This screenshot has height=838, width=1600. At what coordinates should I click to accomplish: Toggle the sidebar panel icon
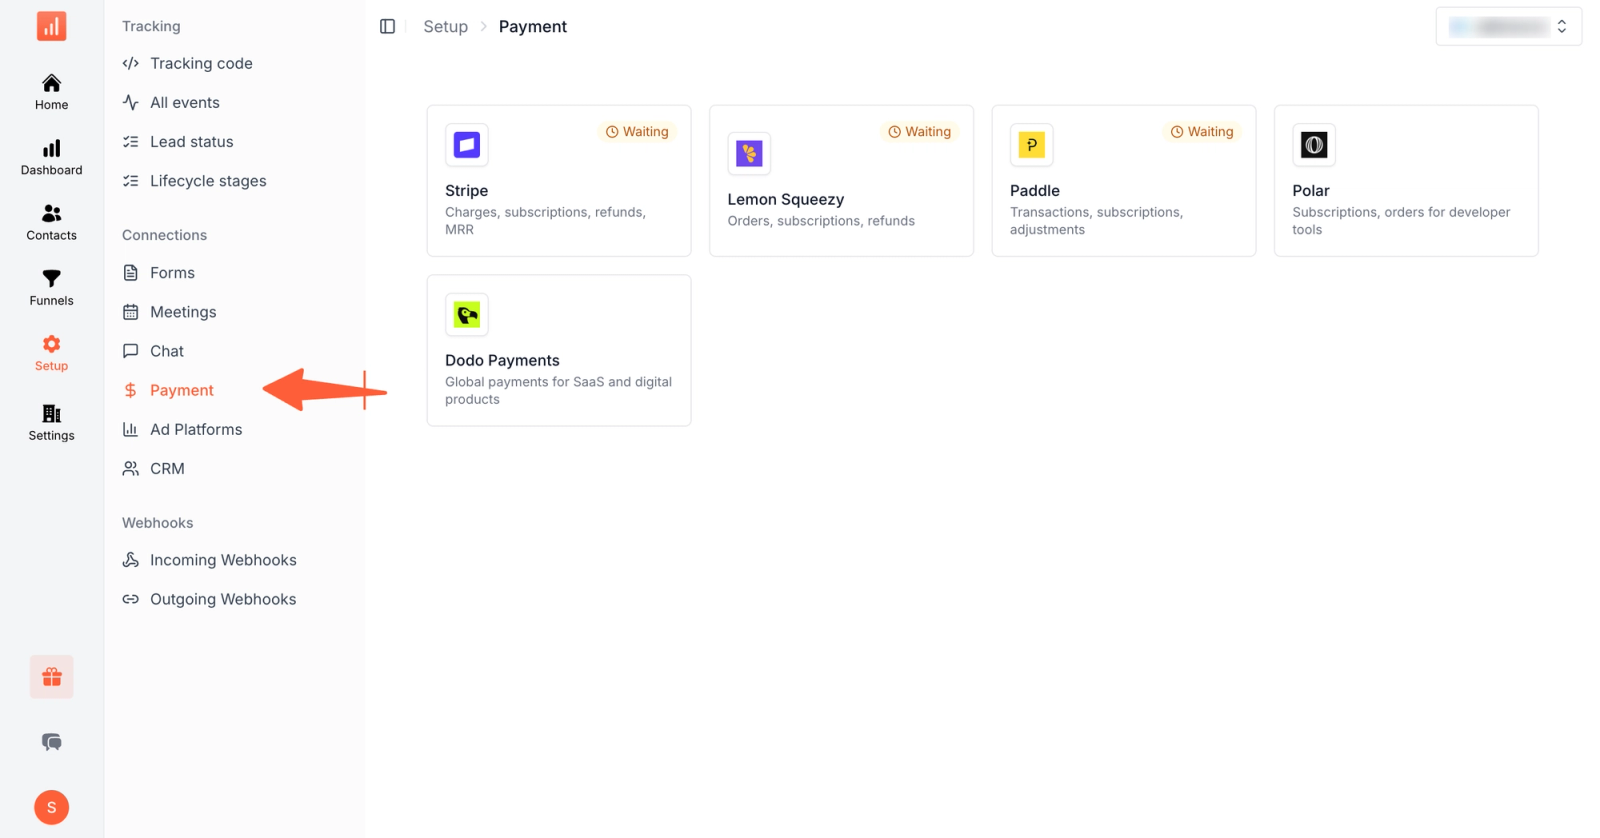(387, 26)
